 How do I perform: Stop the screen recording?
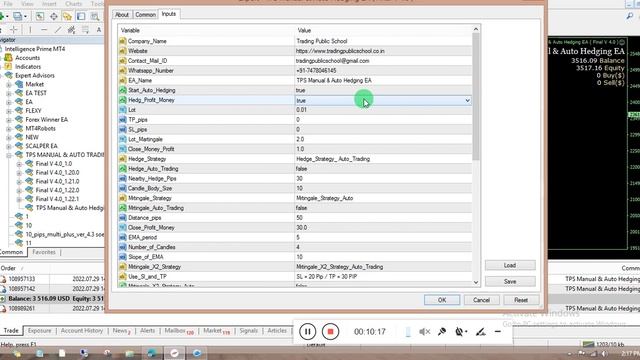coord(330,331)
